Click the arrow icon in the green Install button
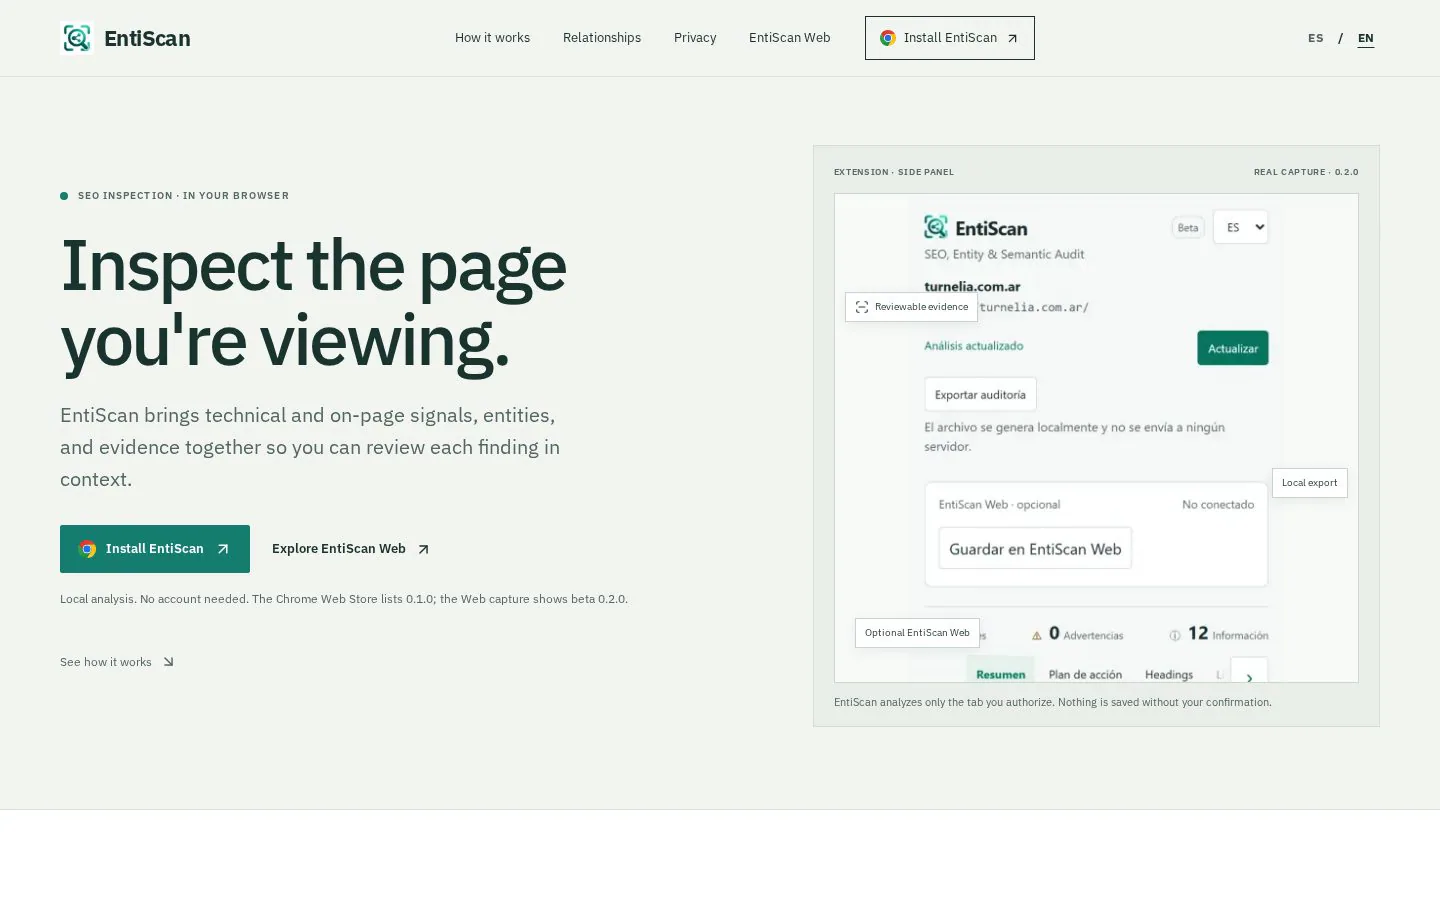 coord(223,549)
